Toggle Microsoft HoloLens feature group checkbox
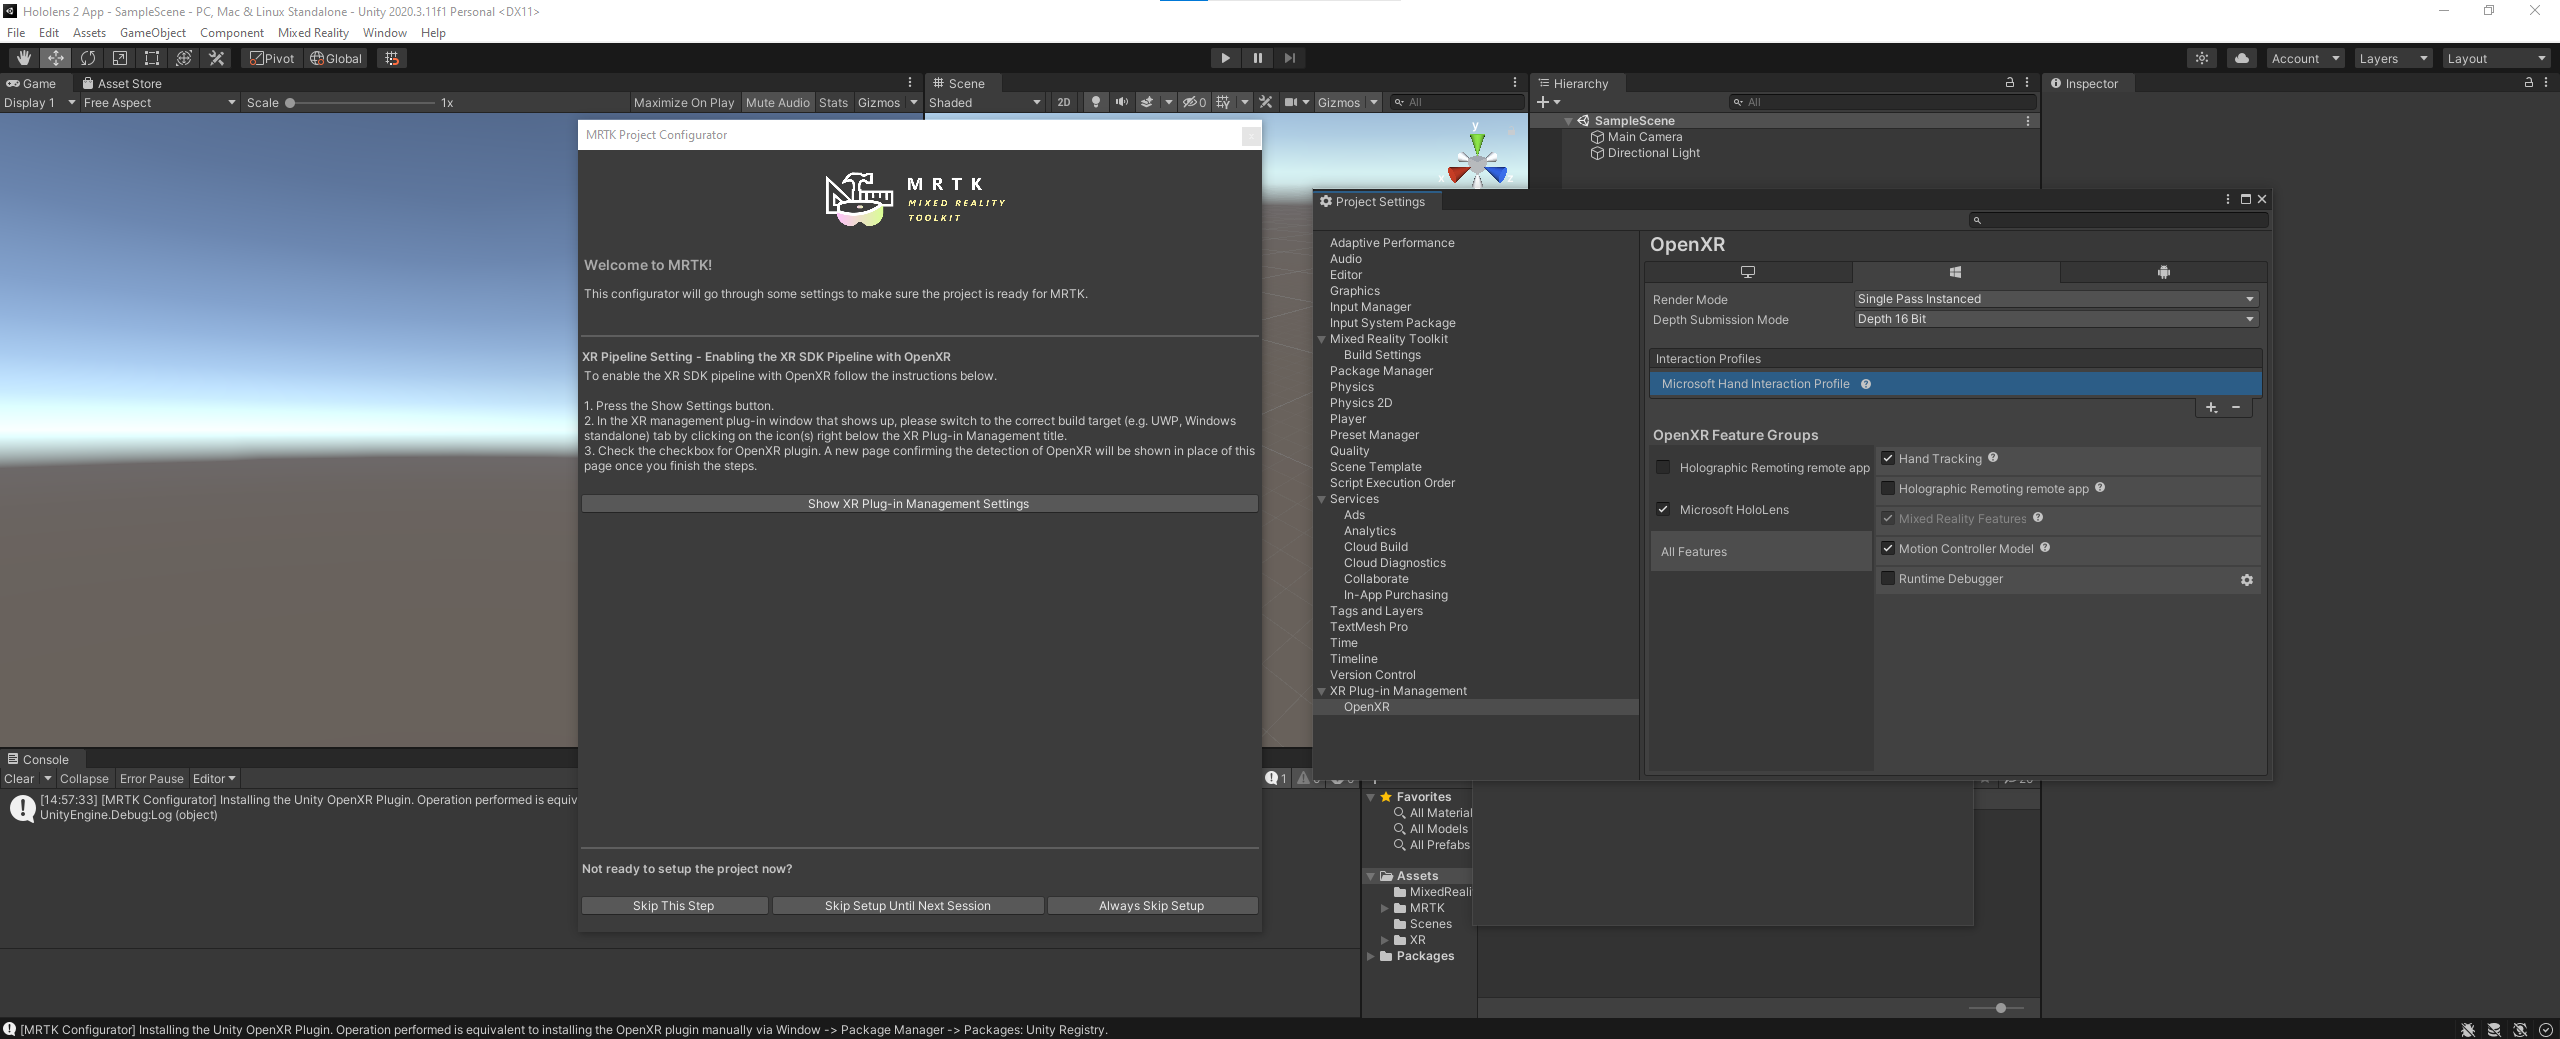 (x=1663, y=509)
